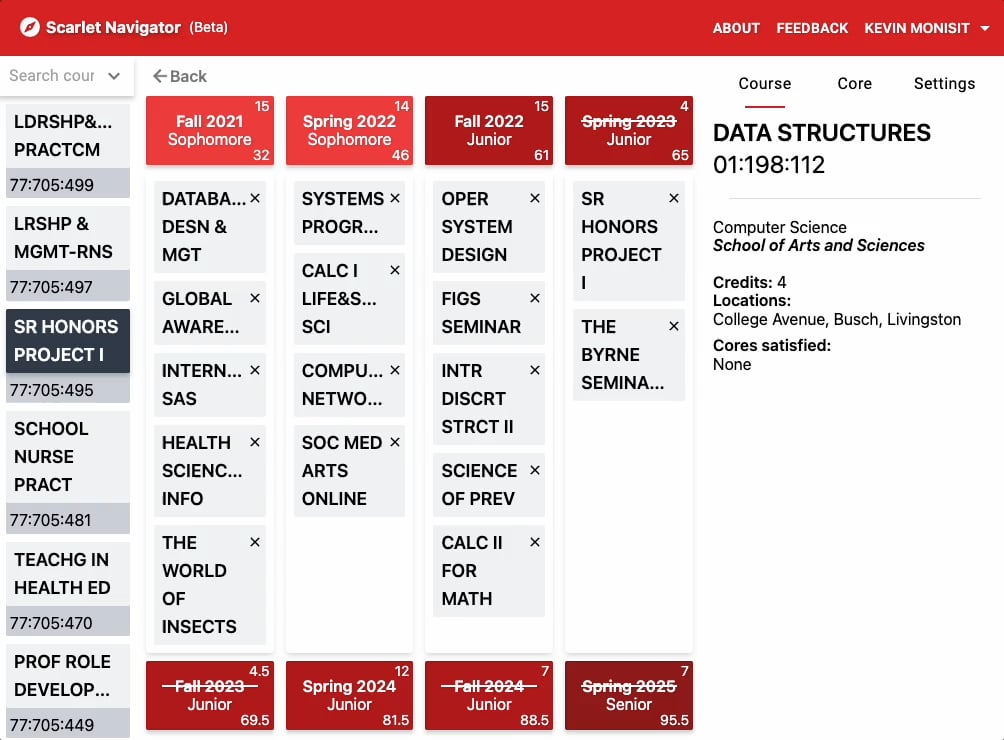Select PROF ROLE DEVELOP... course

(68, 676)
